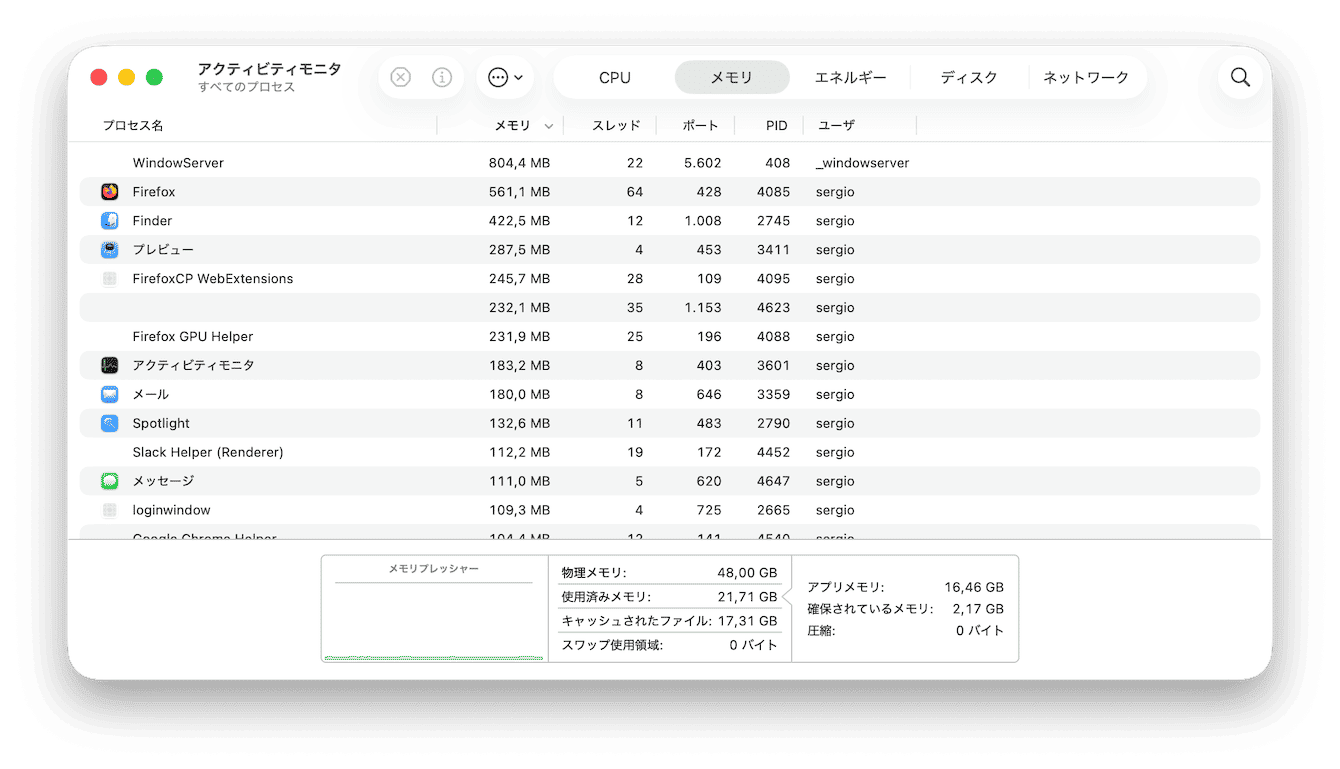
Task: Click the 物理メモリ 48,00 GB entry
Action: point(669,573)
